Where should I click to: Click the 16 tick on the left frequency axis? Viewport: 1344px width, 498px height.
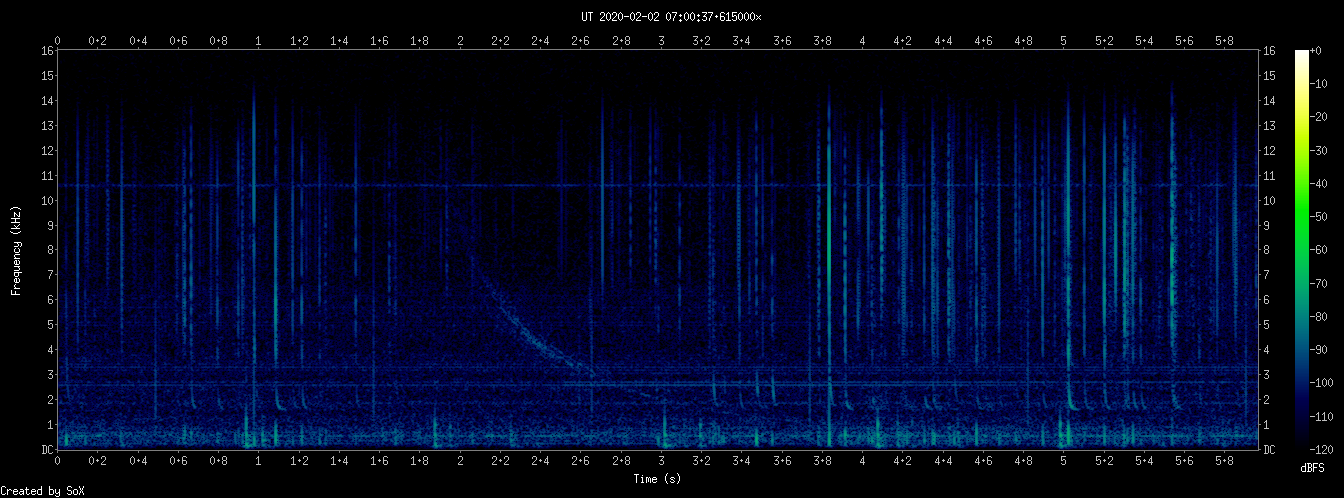pos(47,50)
